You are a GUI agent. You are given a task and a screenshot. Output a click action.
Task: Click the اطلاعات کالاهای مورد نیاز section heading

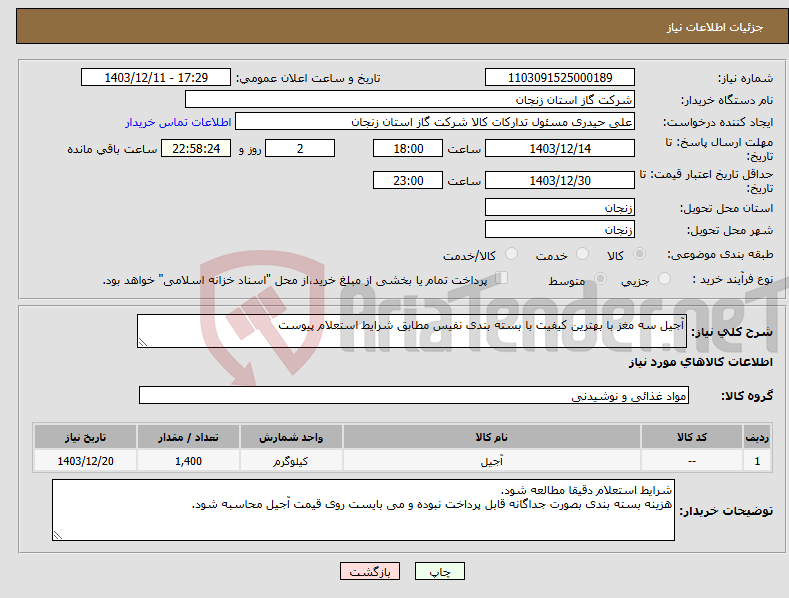(x=700, y=362)
